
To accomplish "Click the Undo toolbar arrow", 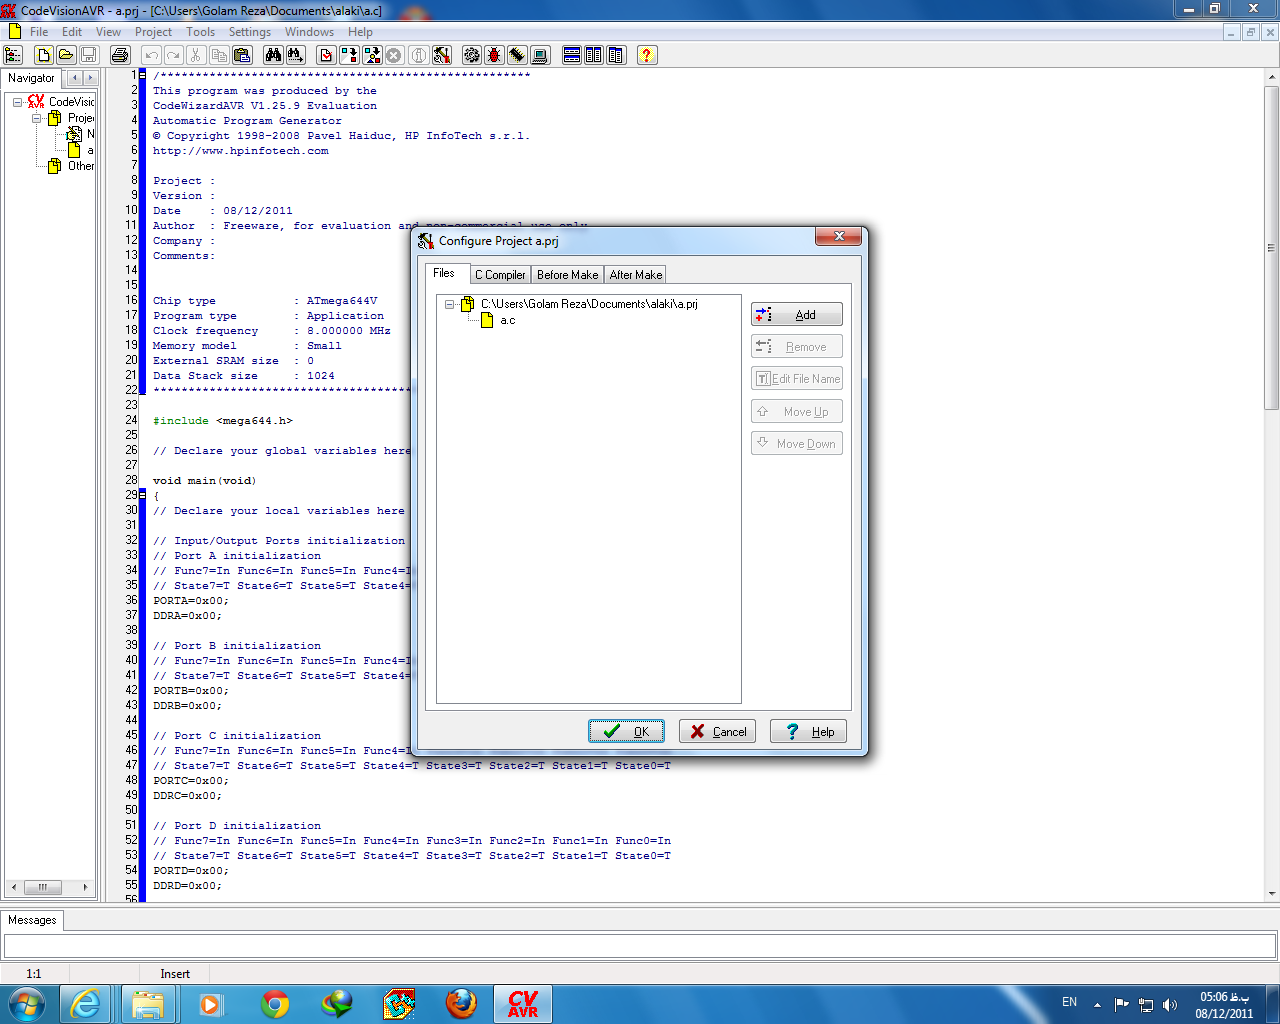I will [x=151, y=55].
